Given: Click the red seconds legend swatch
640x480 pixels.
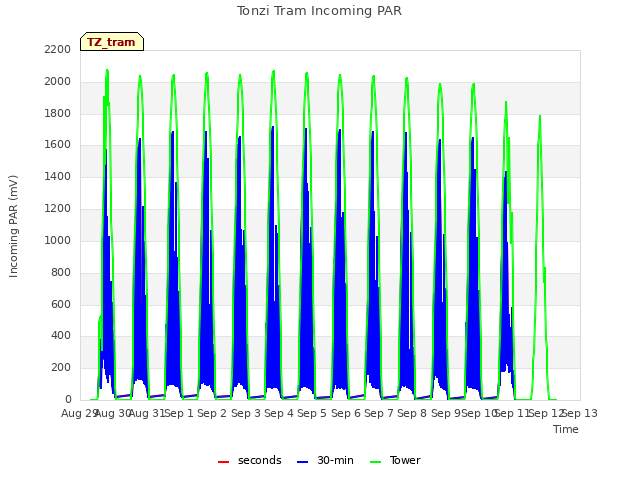Looking at the screenshot, I should point(224,462).
